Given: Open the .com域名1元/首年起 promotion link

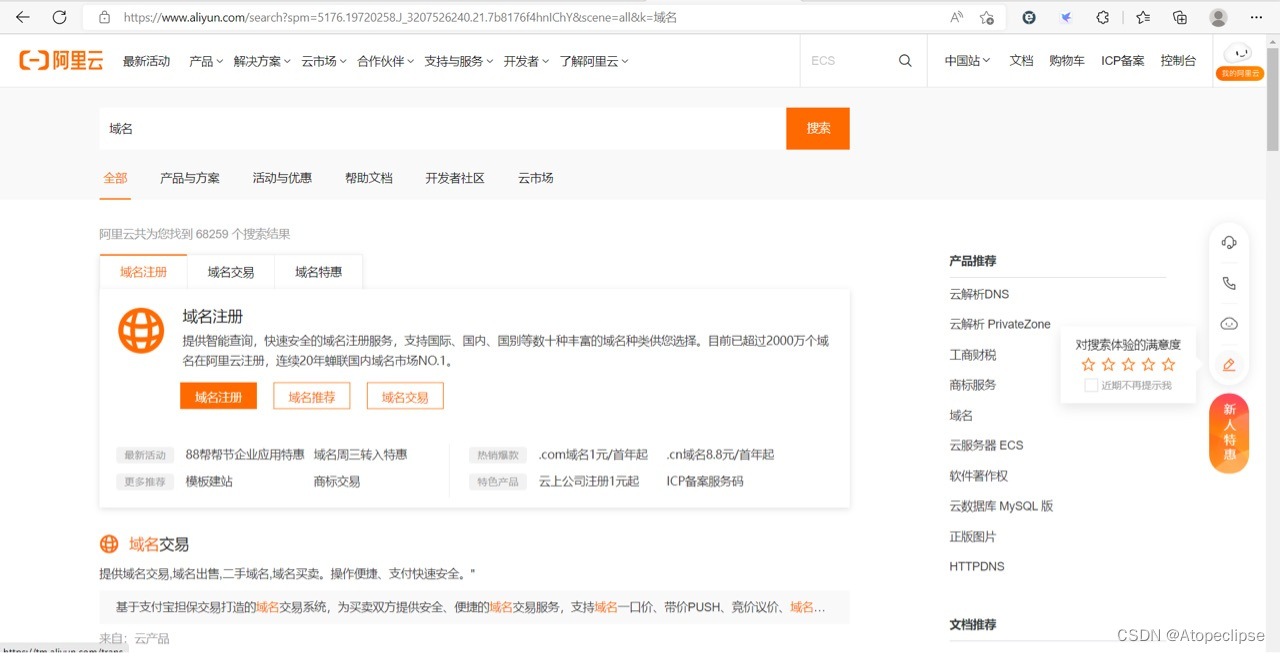Looking at the screenshot, I should click(593, 454).
